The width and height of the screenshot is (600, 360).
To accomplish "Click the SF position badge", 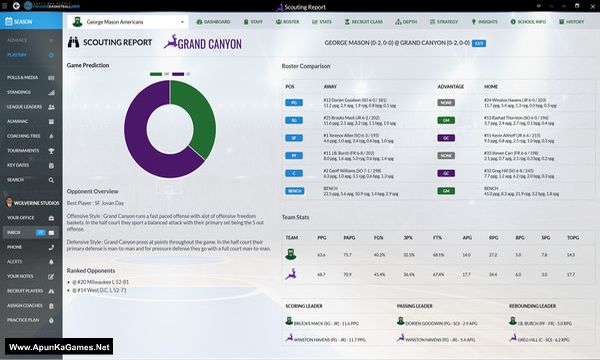I will (294, 138).
